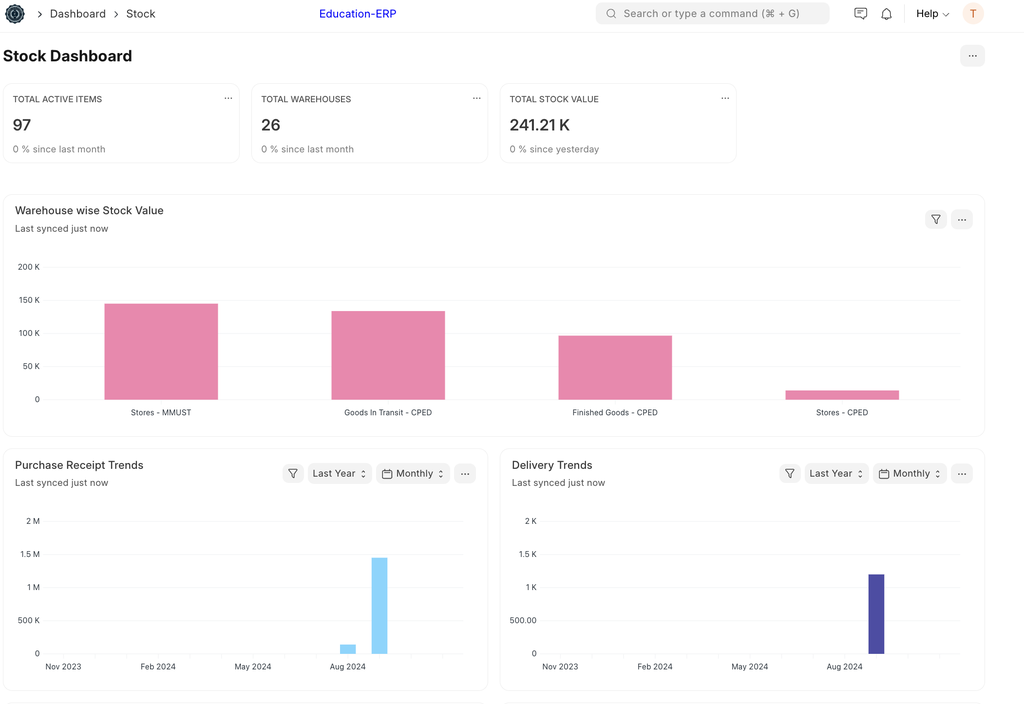Click the Stores - MMUST pink bar
This screenshot has height=704, width=1024.
pyautogui.click(x=161, y=351)
